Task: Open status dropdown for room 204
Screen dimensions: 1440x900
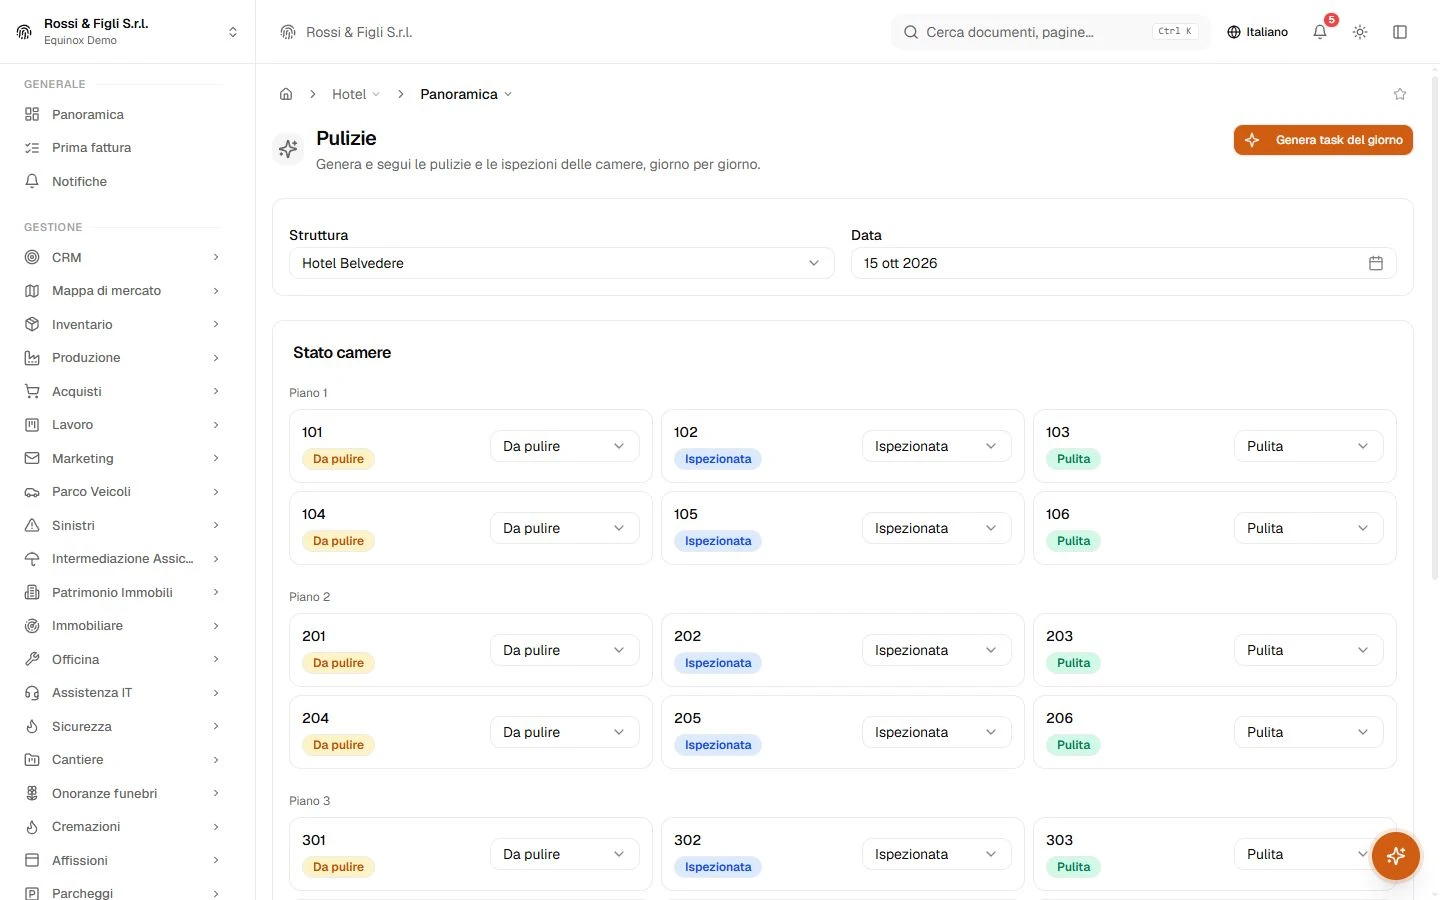Action: (564, 732)
